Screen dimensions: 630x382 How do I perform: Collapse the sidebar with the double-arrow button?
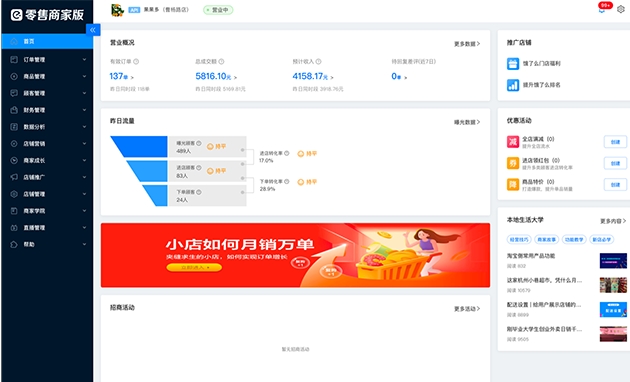pyautogui.click(x=93, y=30)
